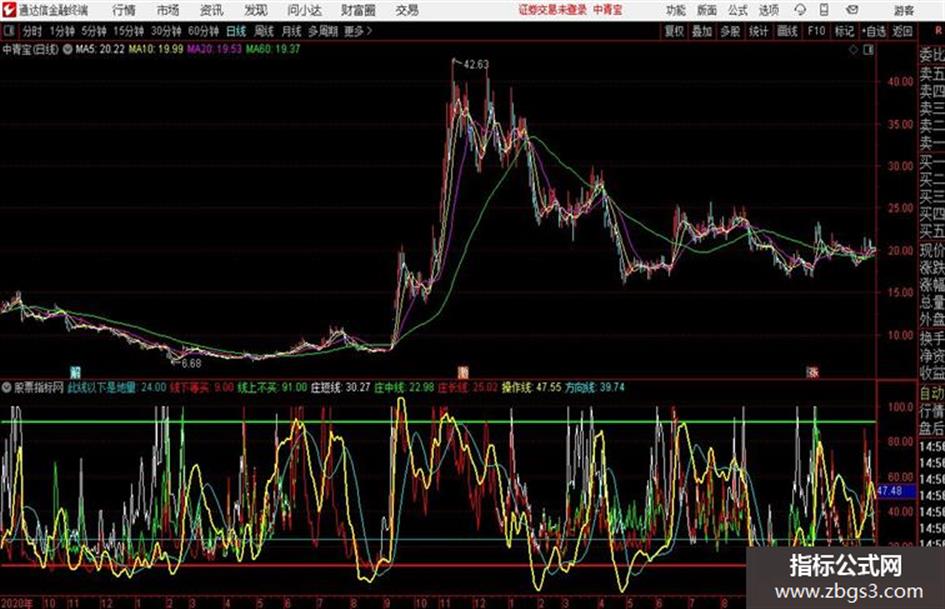
Task: Click the 多股 multi-stock button
Action: pos(730,31)
